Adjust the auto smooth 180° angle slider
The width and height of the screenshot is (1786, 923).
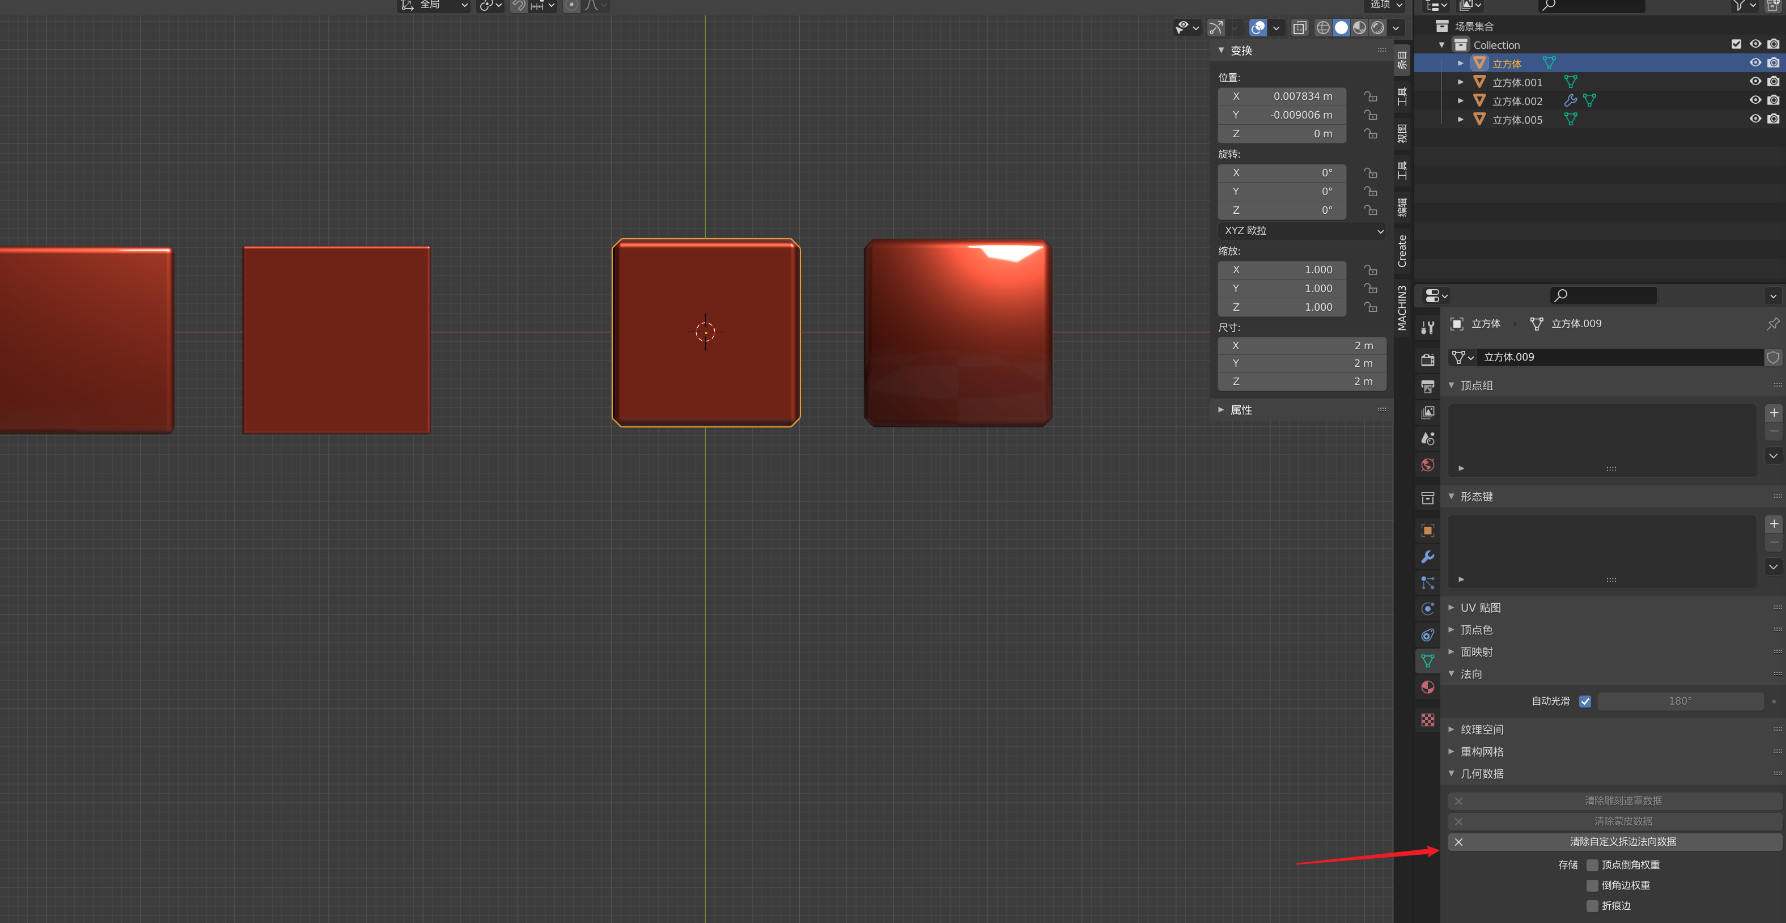pos(1680,701)
